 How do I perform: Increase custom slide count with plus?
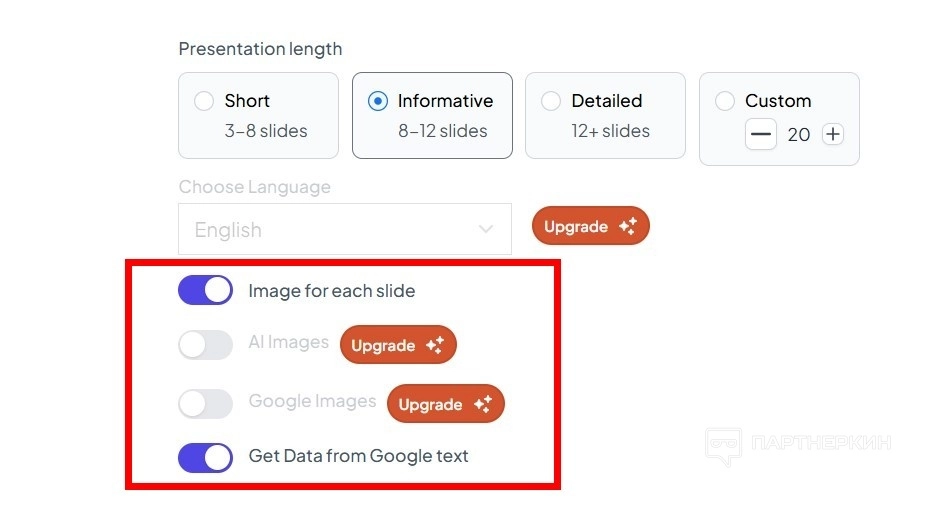[x=832, y=134]
